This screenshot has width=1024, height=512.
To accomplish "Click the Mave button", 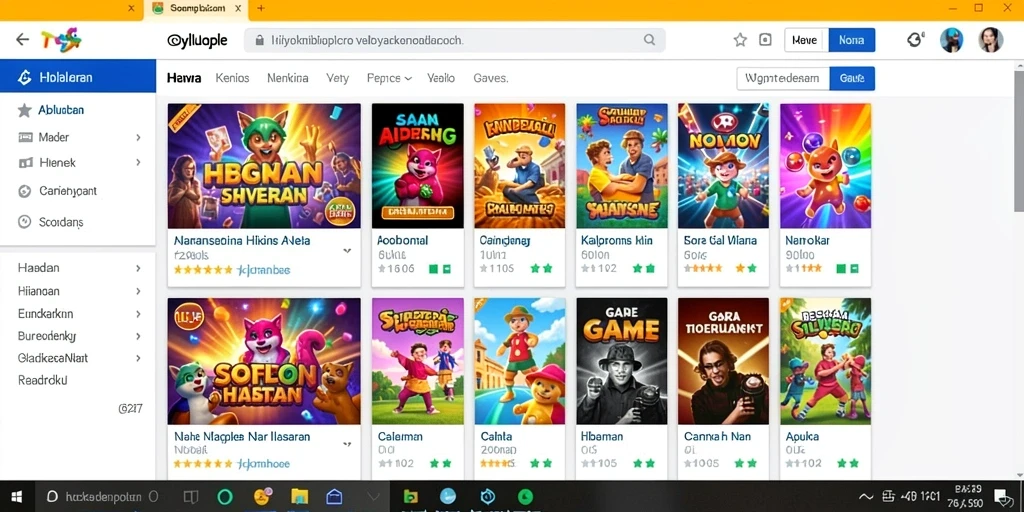I will coord(806,40).
